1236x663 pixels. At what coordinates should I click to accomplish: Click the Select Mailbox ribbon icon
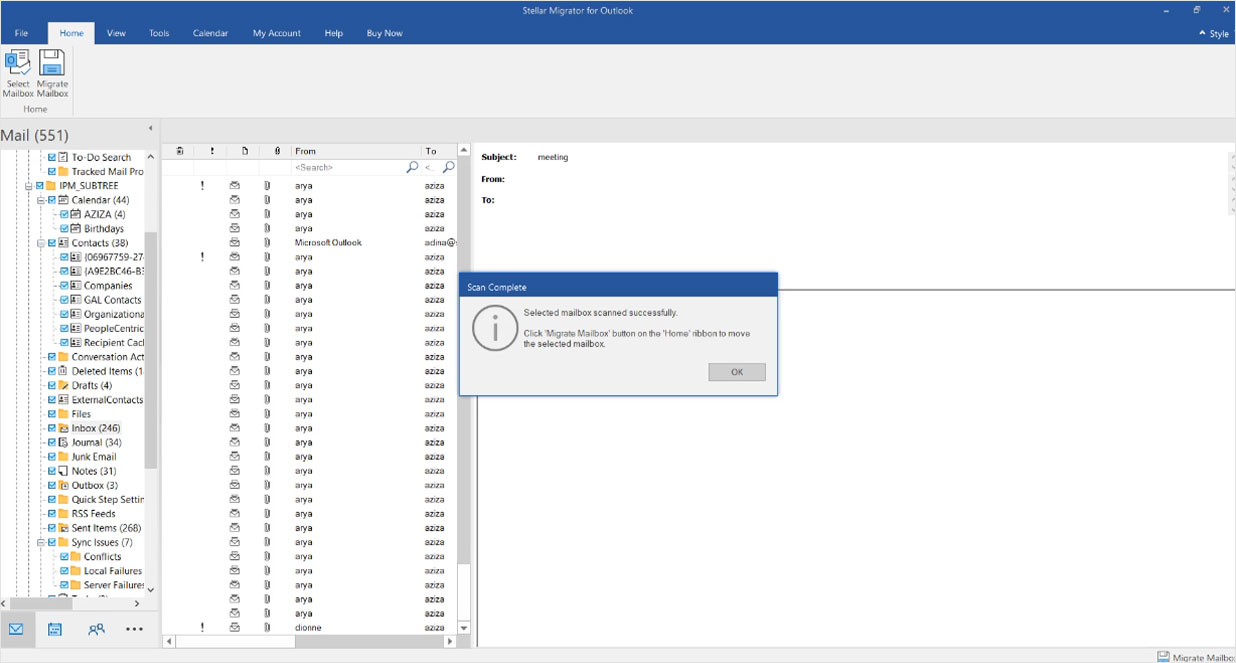click(x=17, y=64)
